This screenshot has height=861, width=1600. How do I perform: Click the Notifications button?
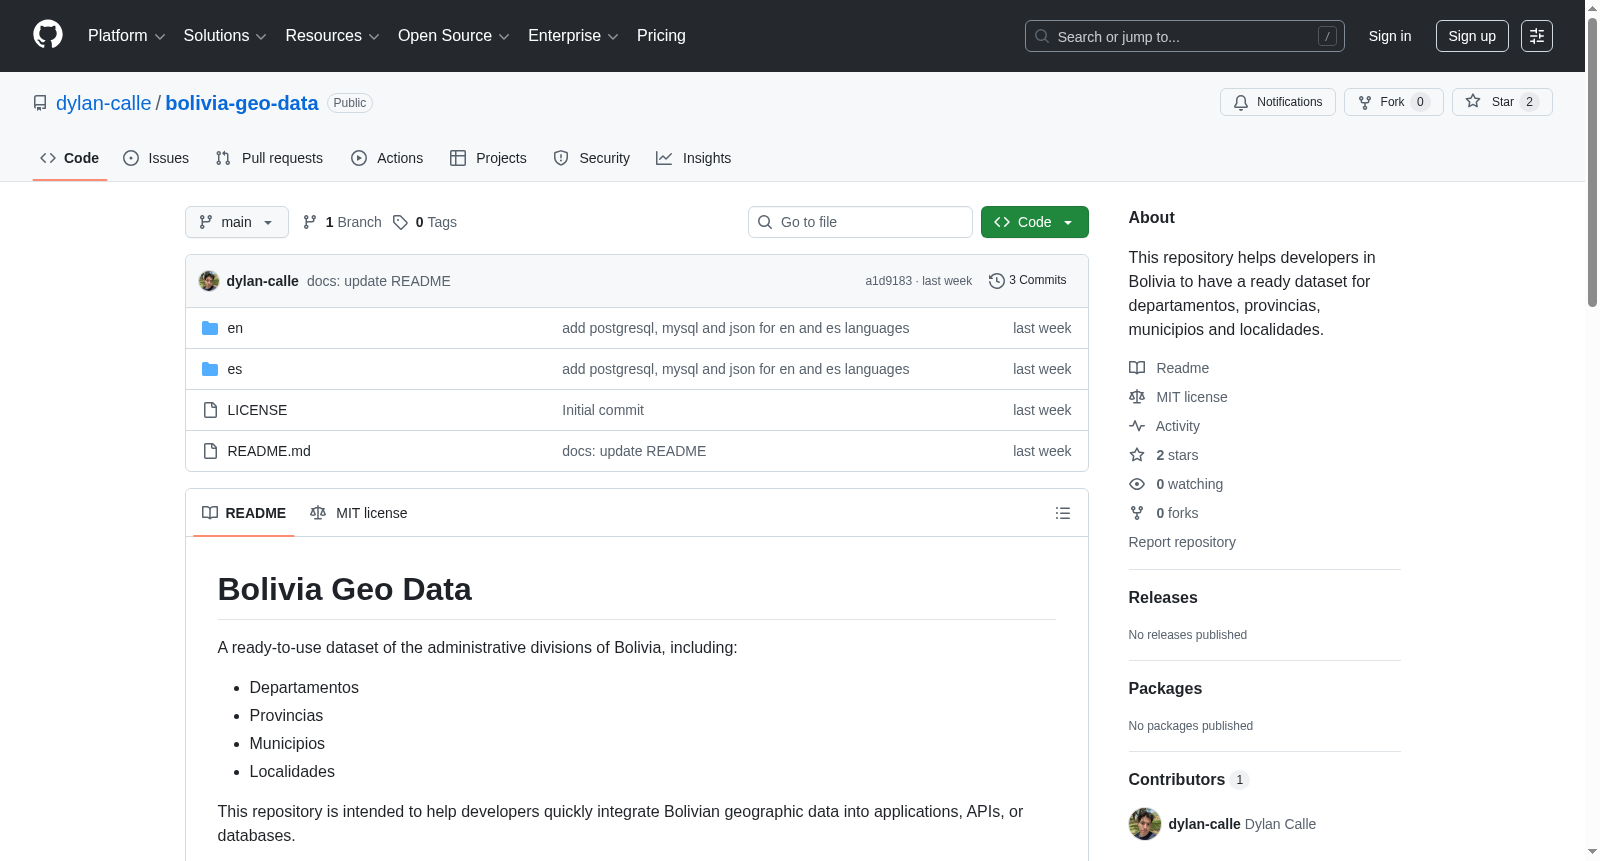1278,102
